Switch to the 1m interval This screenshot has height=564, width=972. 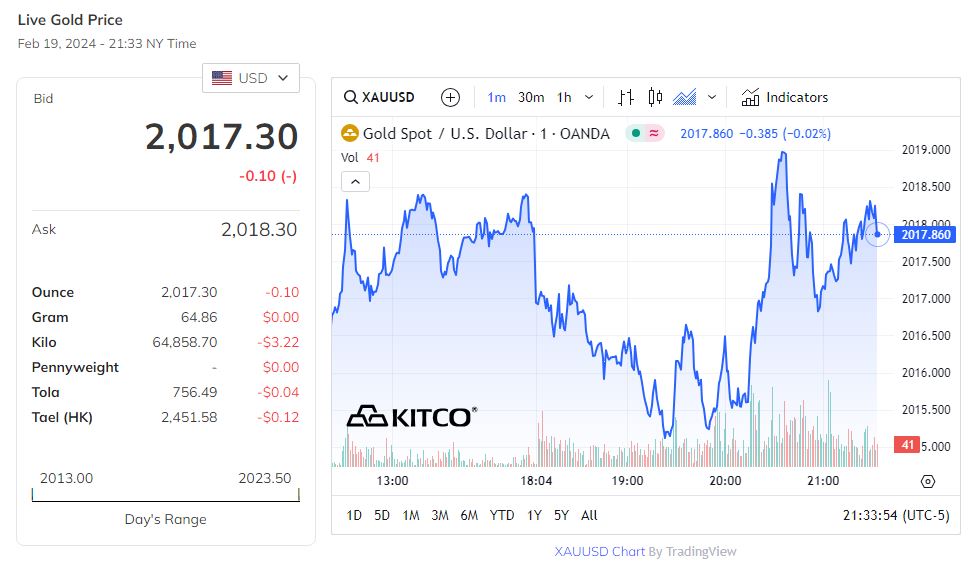[497, 97]
